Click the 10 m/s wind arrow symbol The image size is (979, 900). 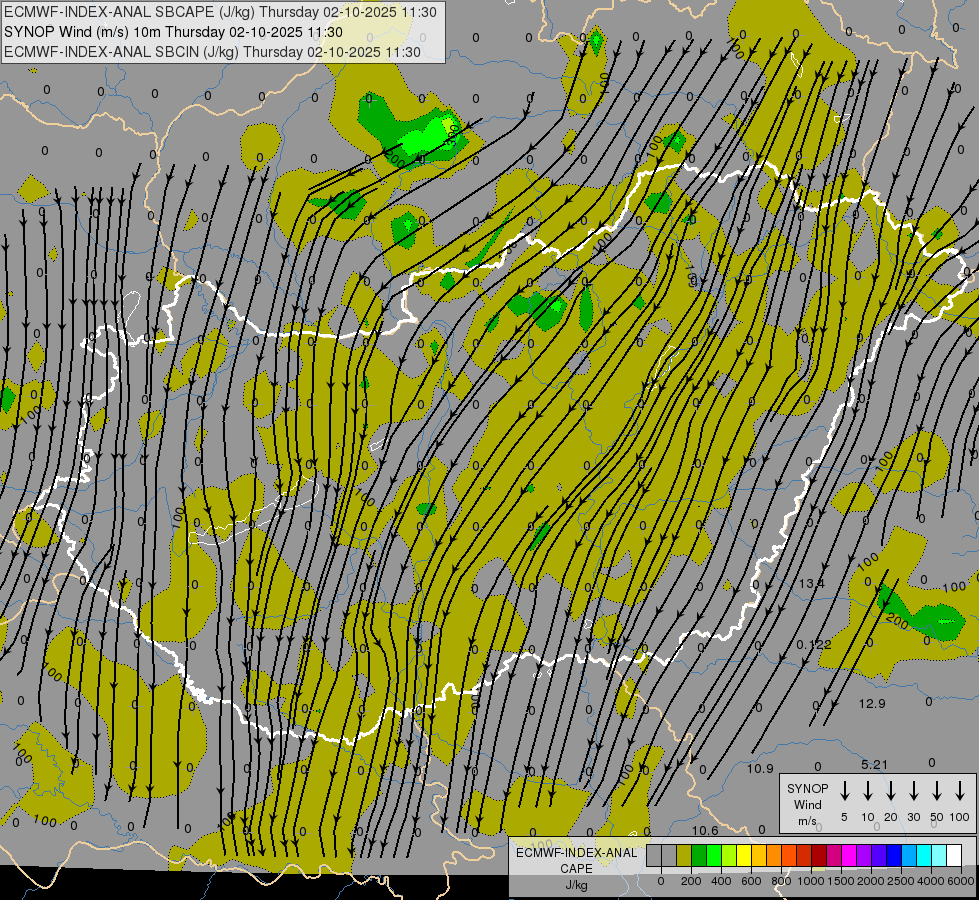867,791
